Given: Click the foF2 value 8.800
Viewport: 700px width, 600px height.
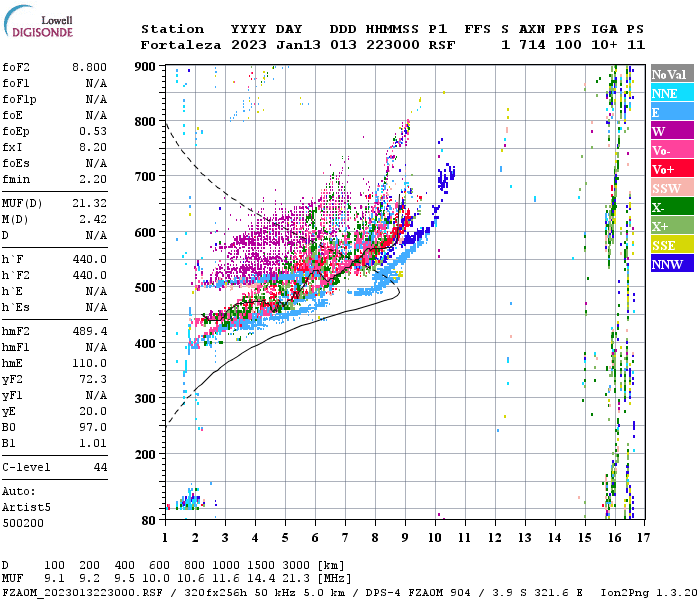Looking at the screenshot, I should (x=89, y=67).
